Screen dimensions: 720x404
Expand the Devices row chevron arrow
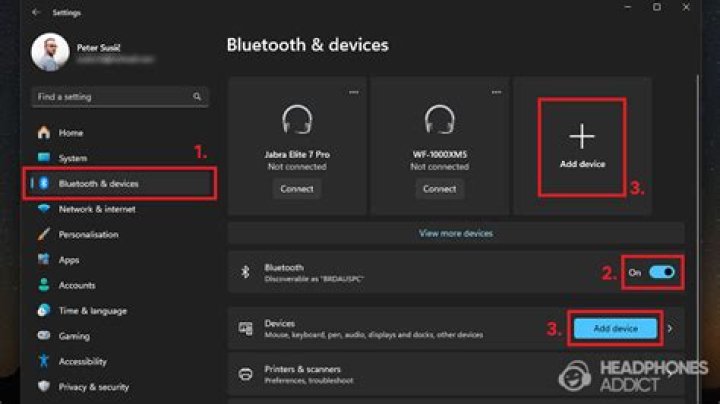pyautogui.click(x=670, y=328)
